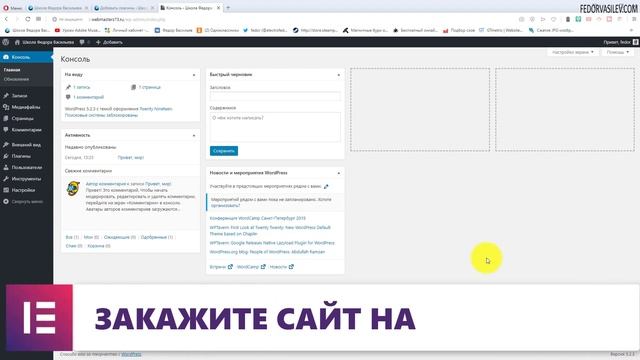
Task: Click the Плагины plug icon in sidebar
Action: [x=6, y=156]
